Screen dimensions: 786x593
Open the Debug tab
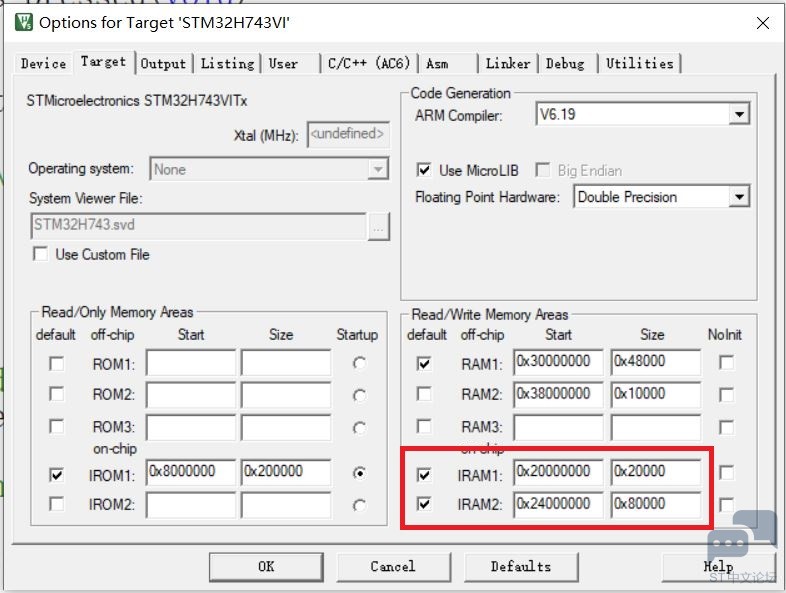click(565, 64)
